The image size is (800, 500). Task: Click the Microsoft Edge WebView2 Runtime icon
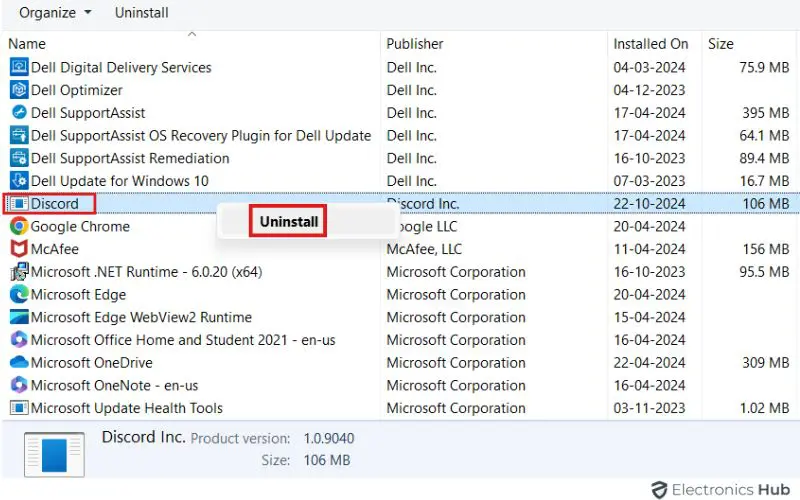(x=19, y=317)
